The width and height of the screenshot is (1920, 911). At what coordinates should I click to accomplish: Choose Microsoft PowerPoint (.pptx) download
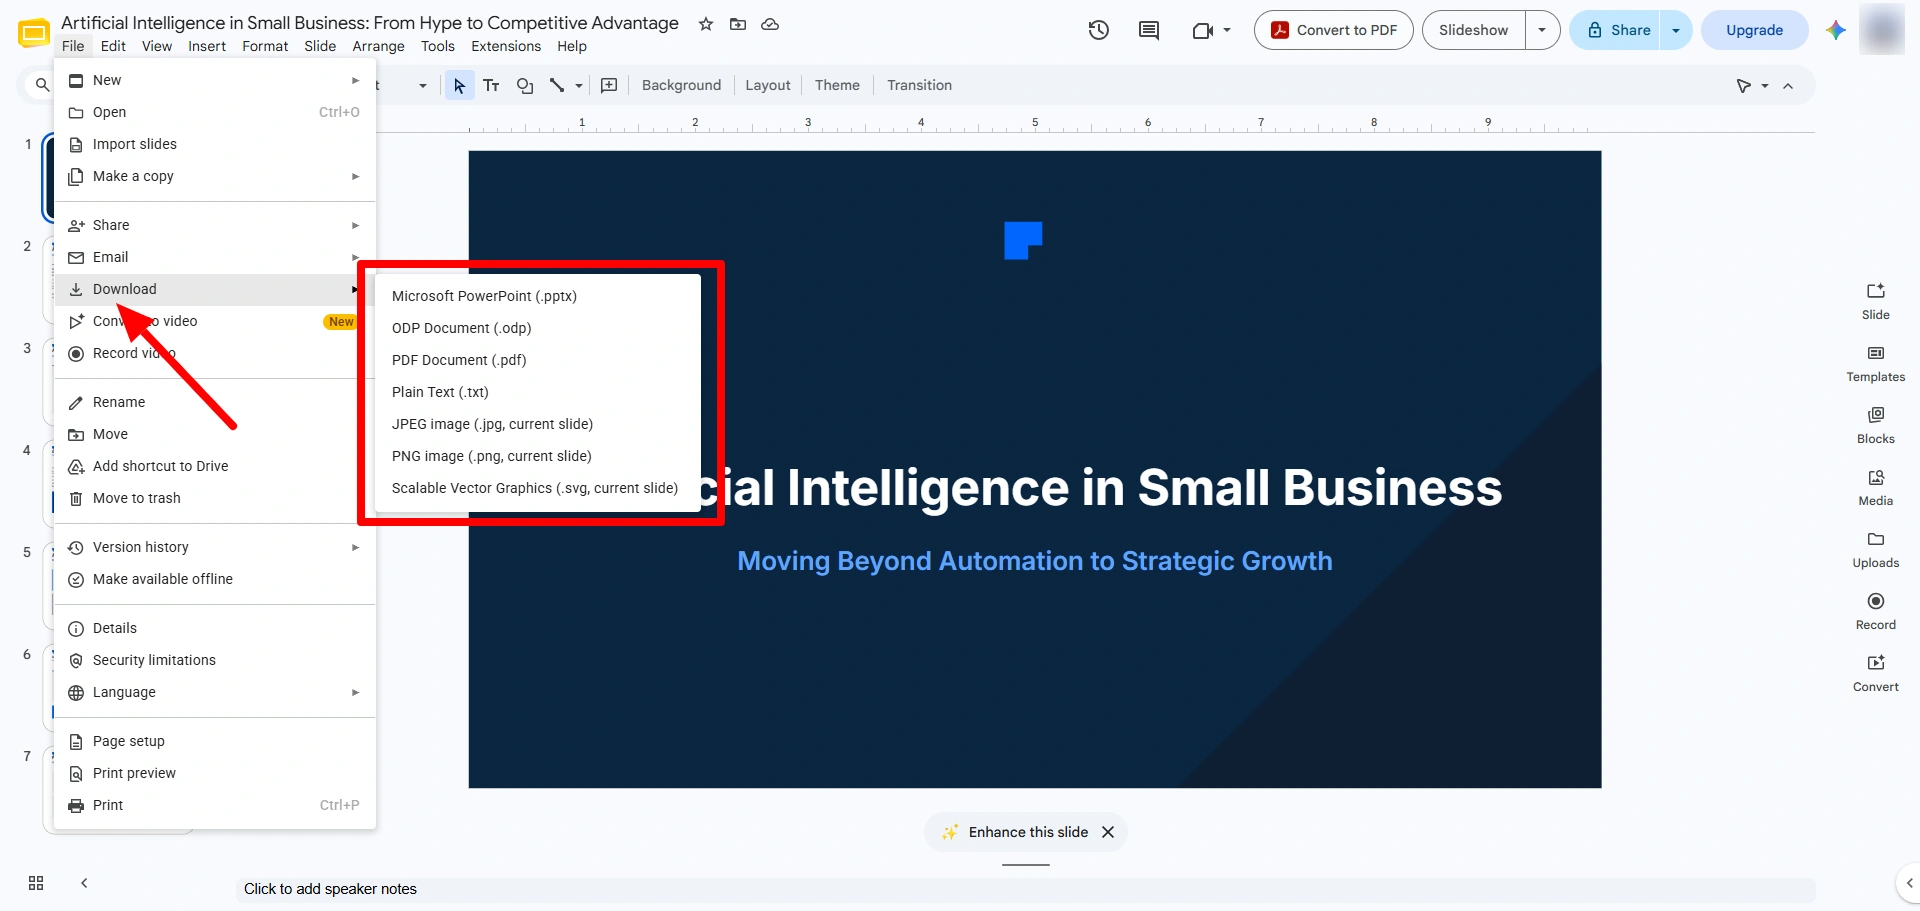(x=537, y=296)
